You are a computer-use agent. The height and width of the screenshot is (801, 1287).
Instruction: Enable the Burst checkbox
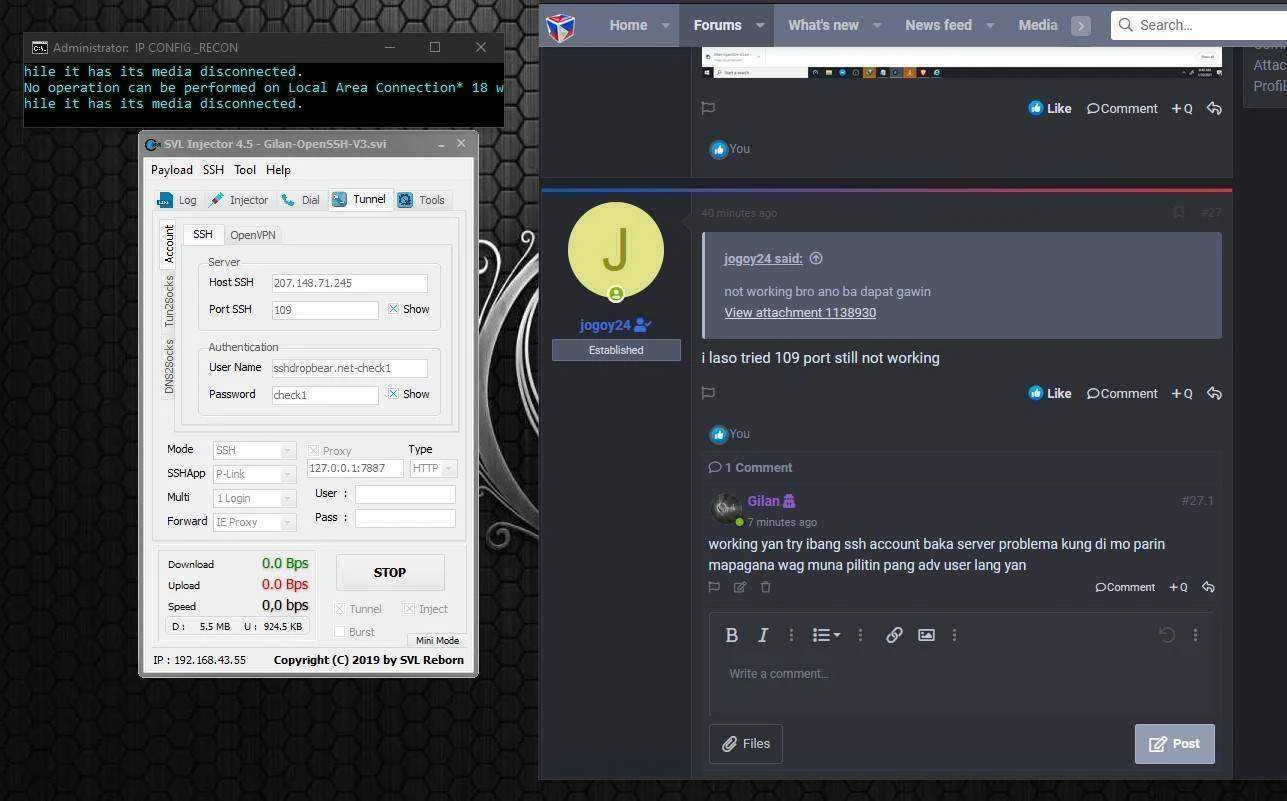tap(340, 632)
